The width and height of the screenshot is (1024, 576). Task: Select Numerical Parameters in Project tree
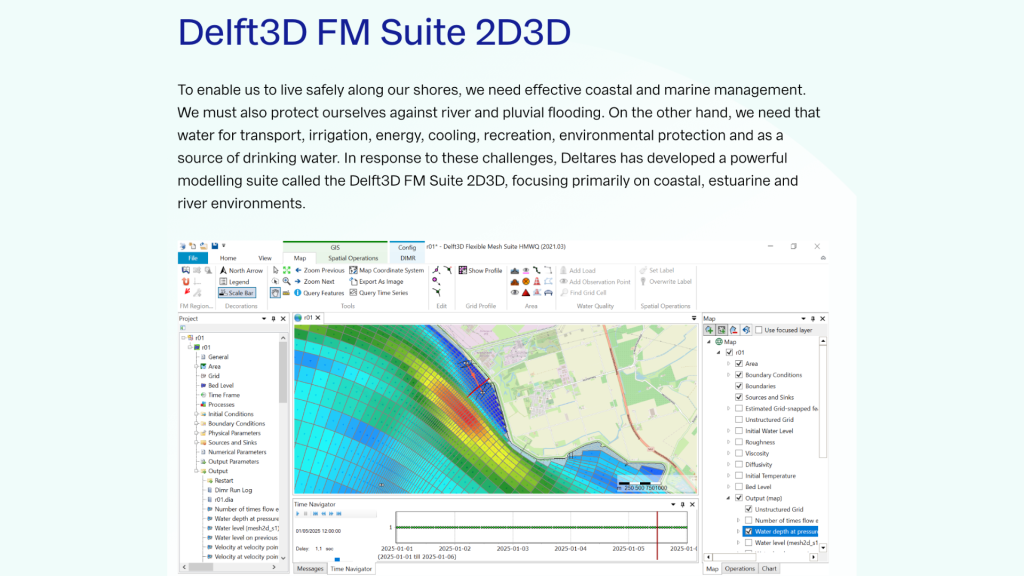(237, 452)
